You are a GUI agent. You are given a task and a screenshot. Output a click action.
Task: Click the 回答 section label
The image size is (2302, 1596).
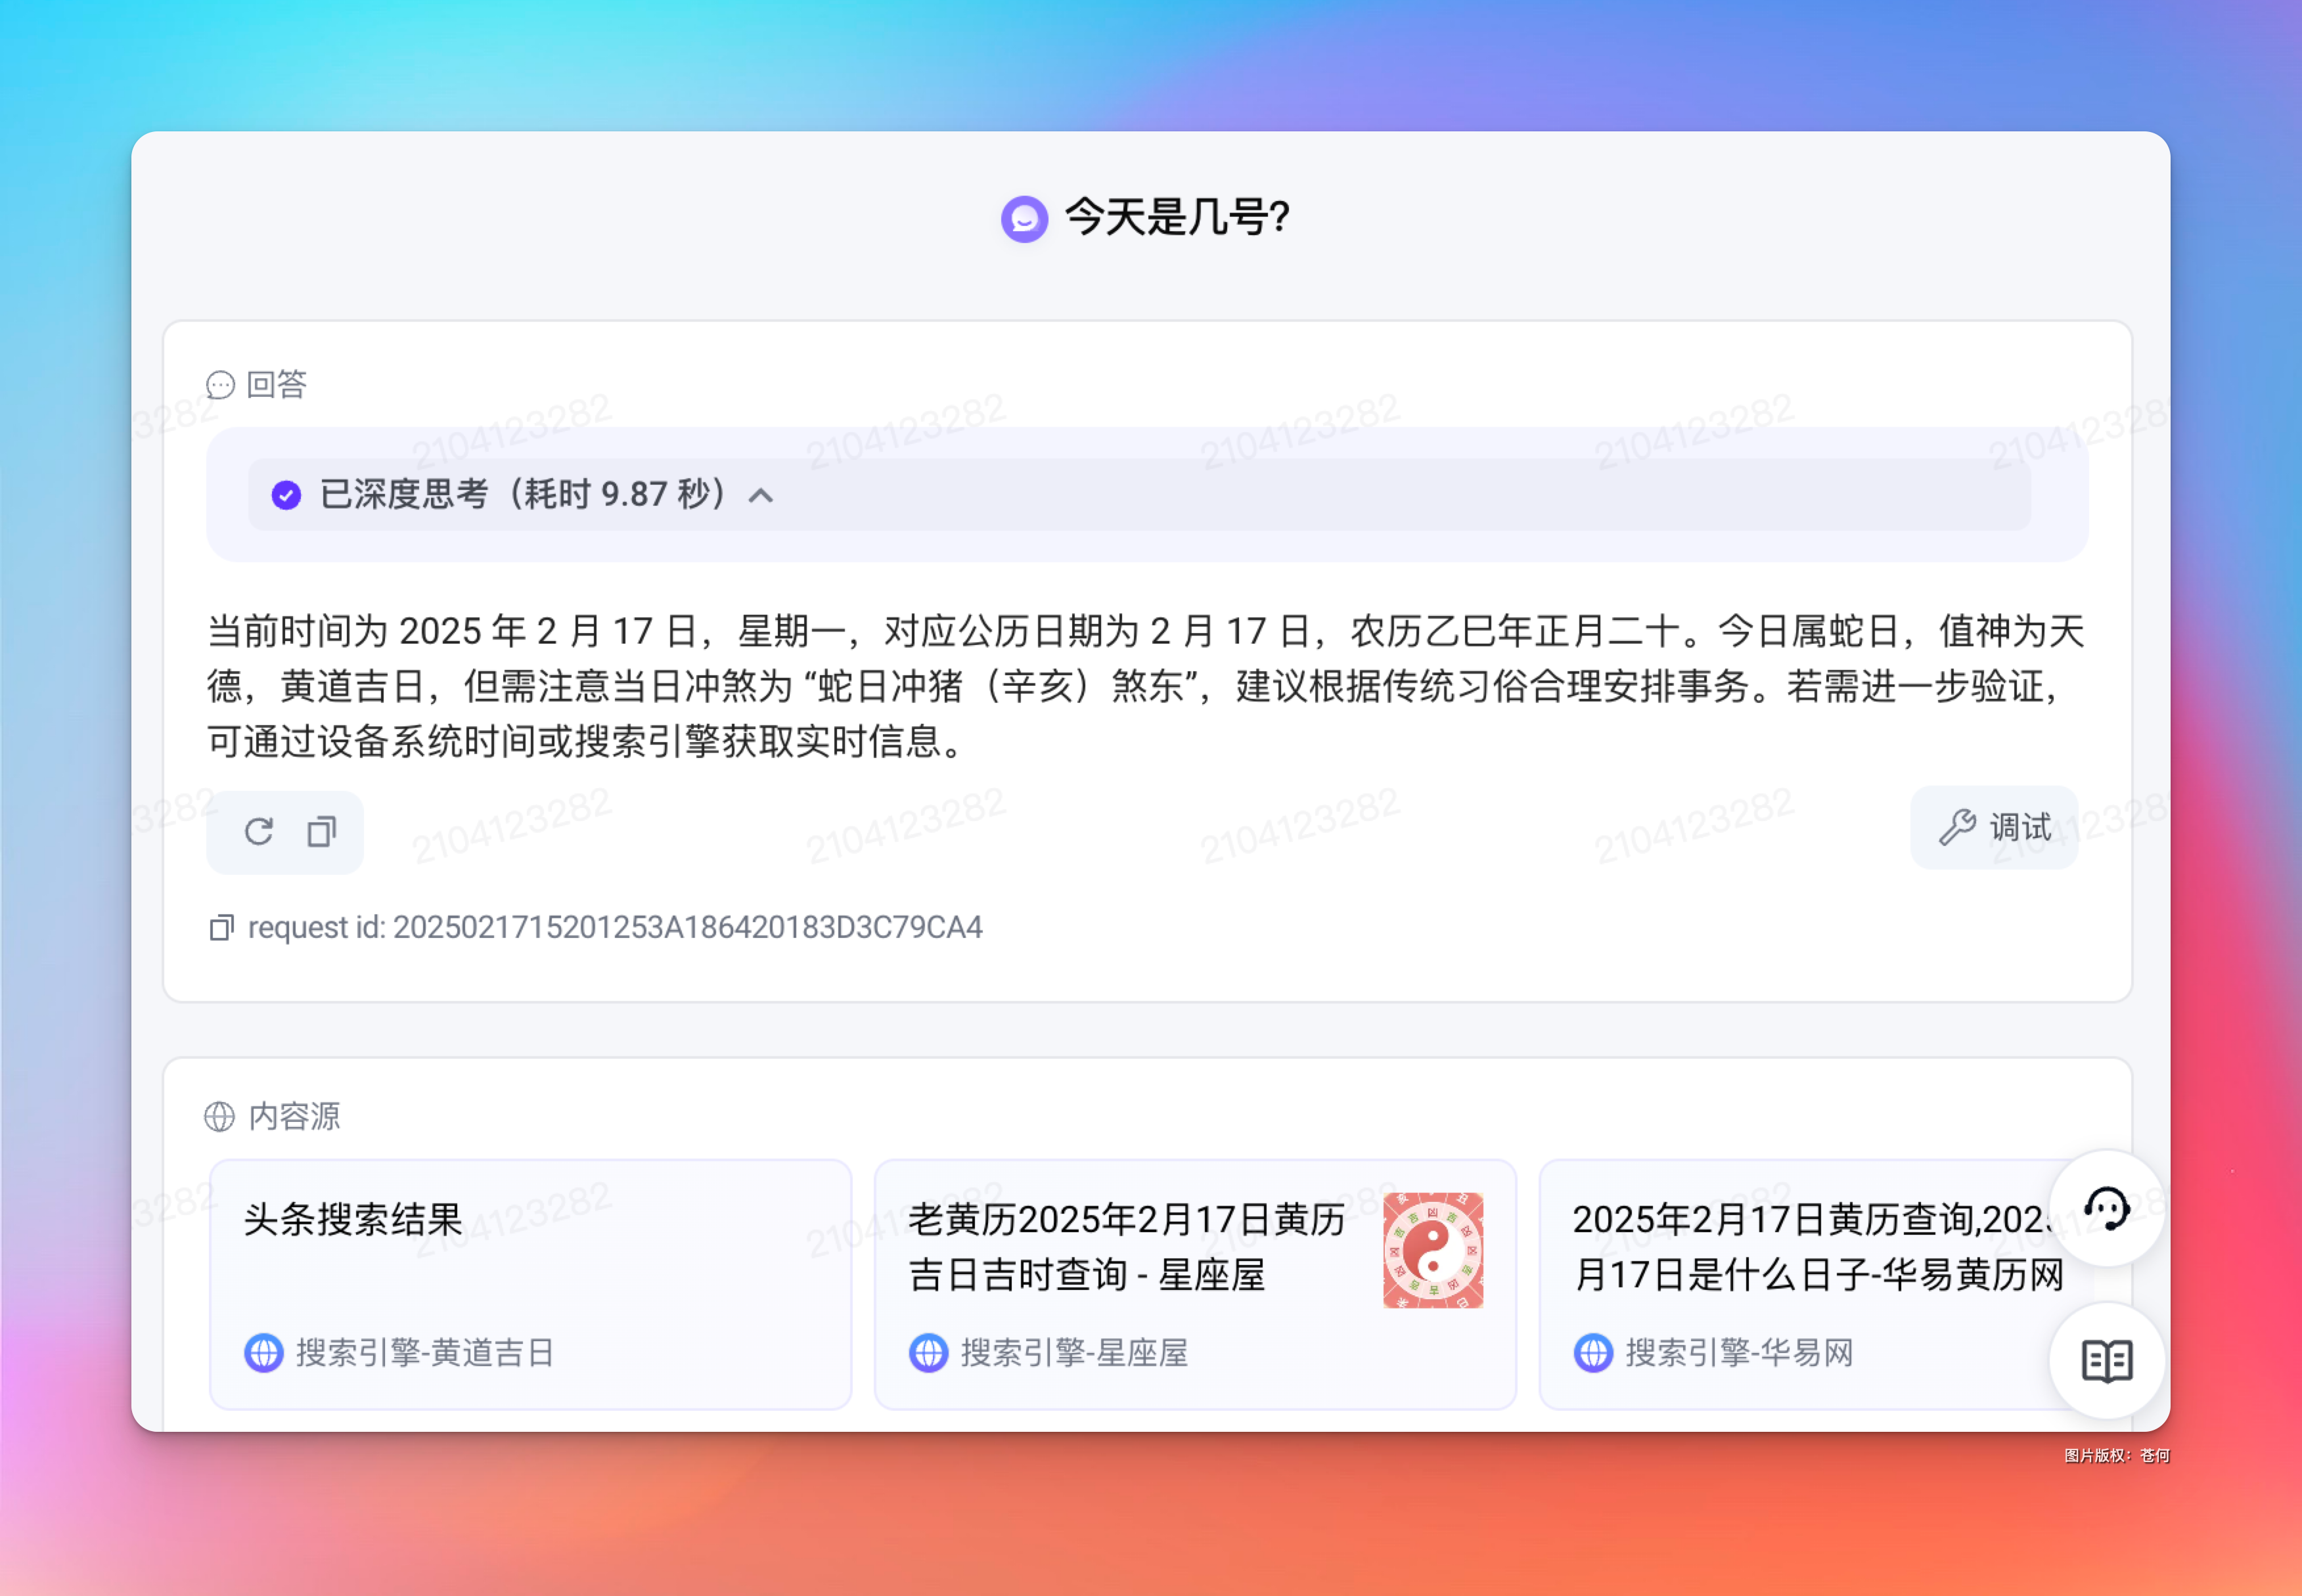pyautogui.click(x=276, y=384)
